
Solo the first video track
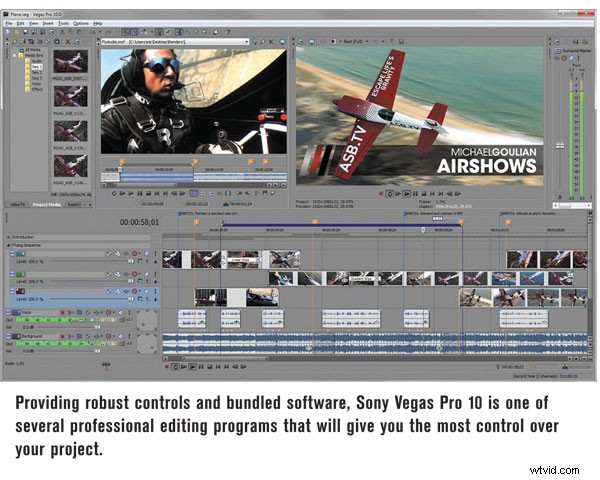pyautogui.click(x=155, y=253)
